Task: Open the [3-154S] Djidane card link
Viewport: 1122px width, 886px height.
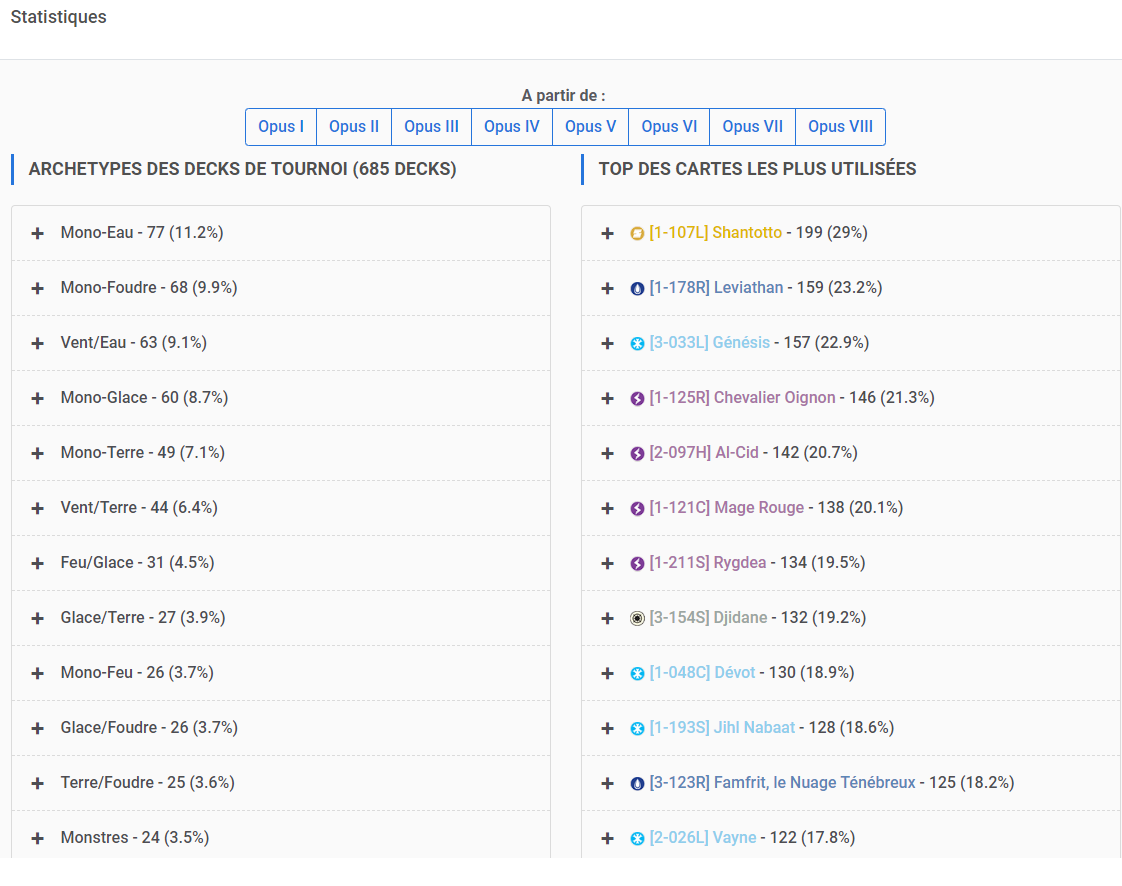Action: coord(708,618)
